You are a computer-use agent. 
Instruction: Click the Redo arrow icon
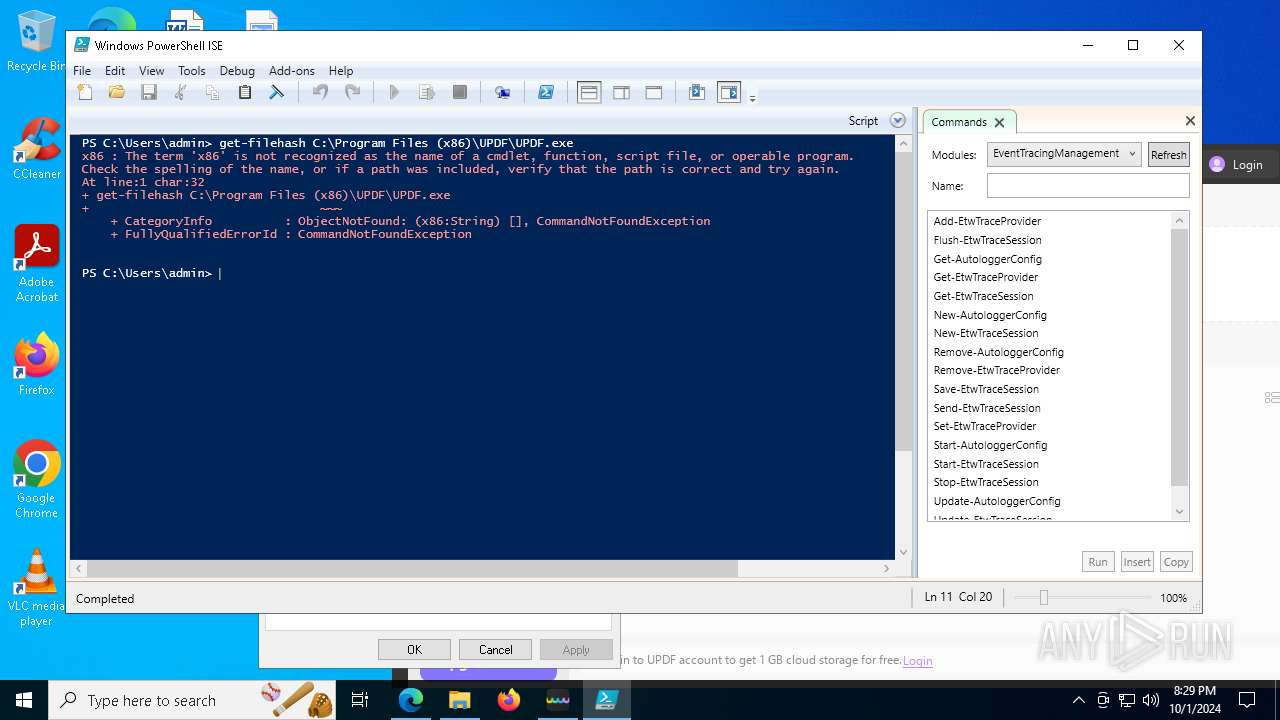[x=352, y=92]
